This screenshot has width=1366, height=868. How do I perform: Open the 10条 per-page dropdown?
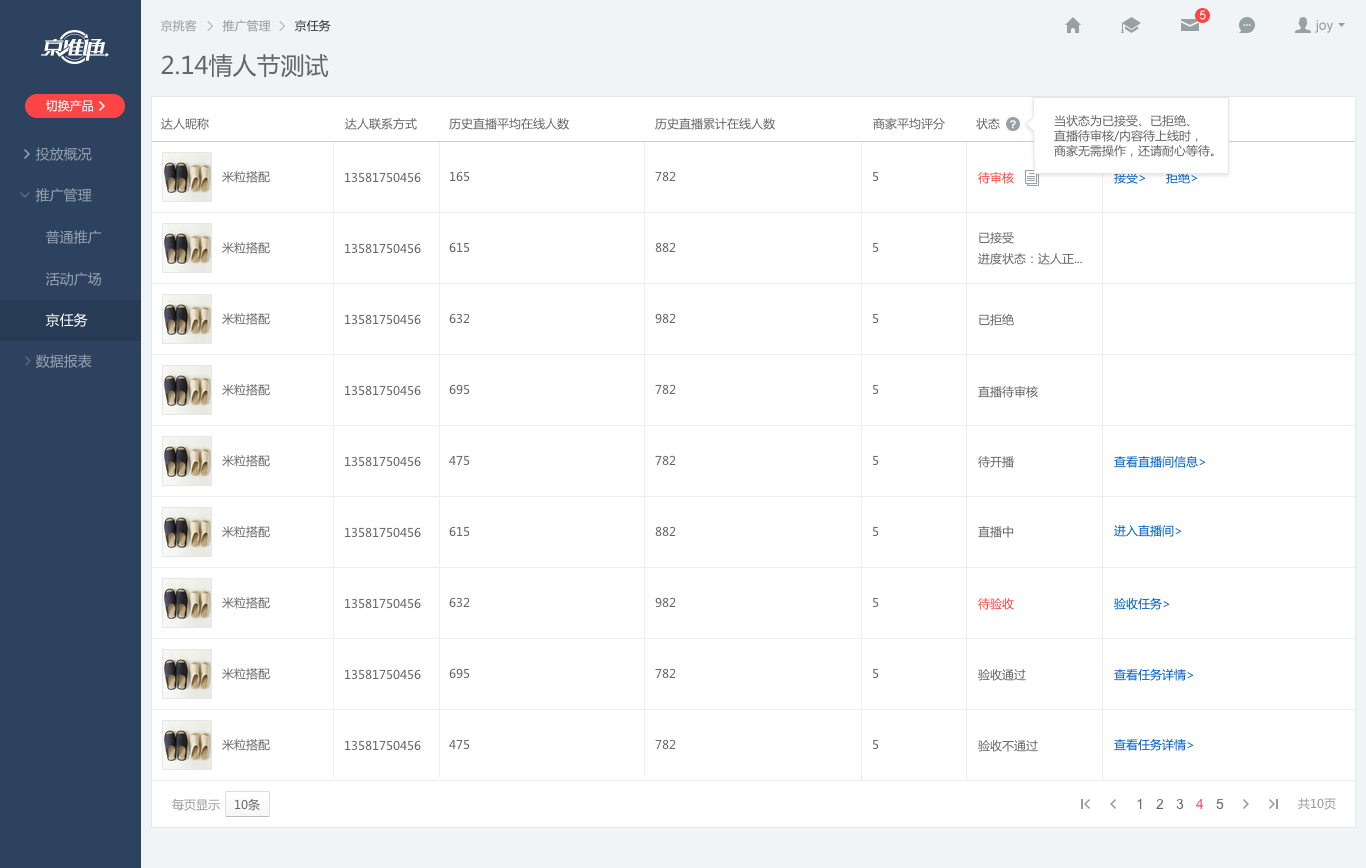(x=247, y=804)
